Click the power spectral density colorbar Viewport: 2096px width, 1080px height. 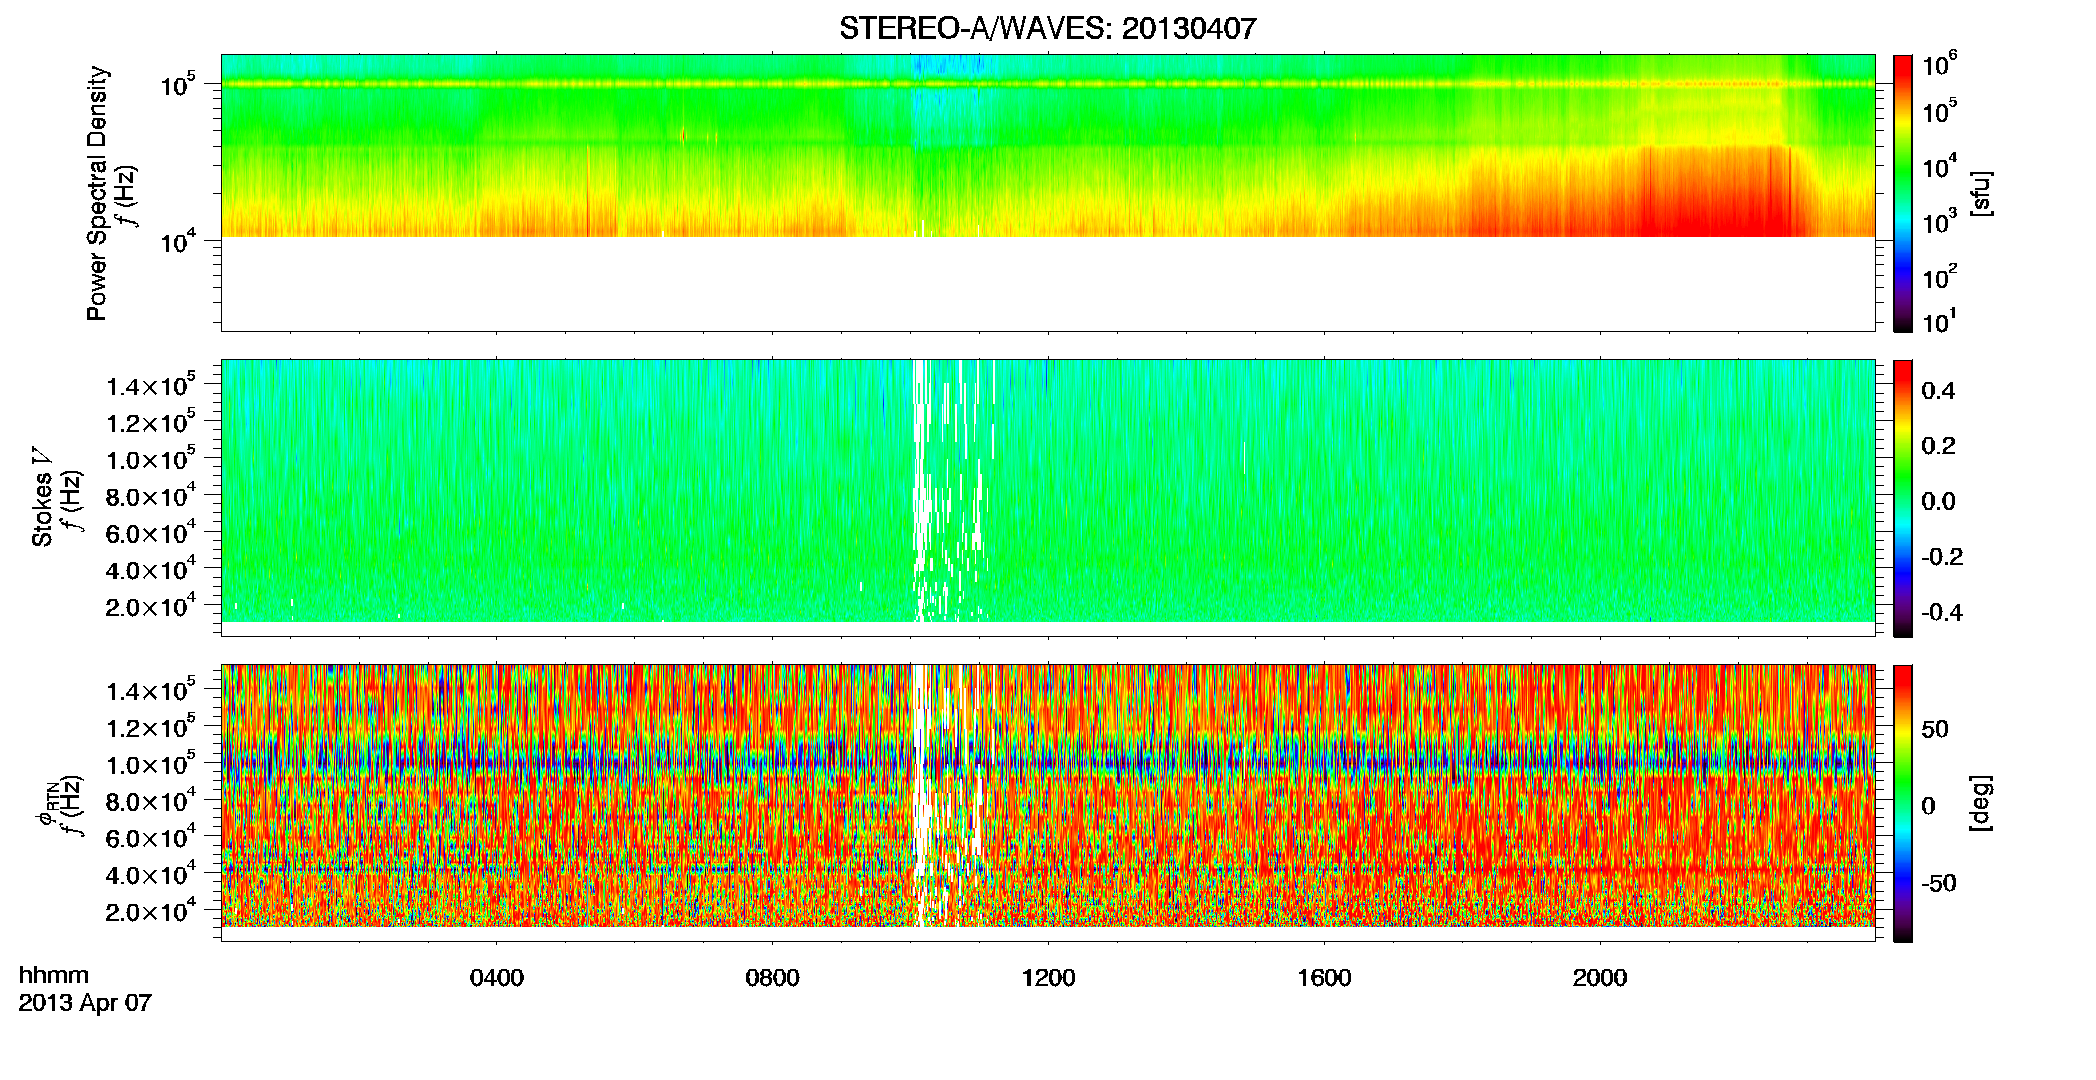pyautogui.click(x=1903, y=193)
